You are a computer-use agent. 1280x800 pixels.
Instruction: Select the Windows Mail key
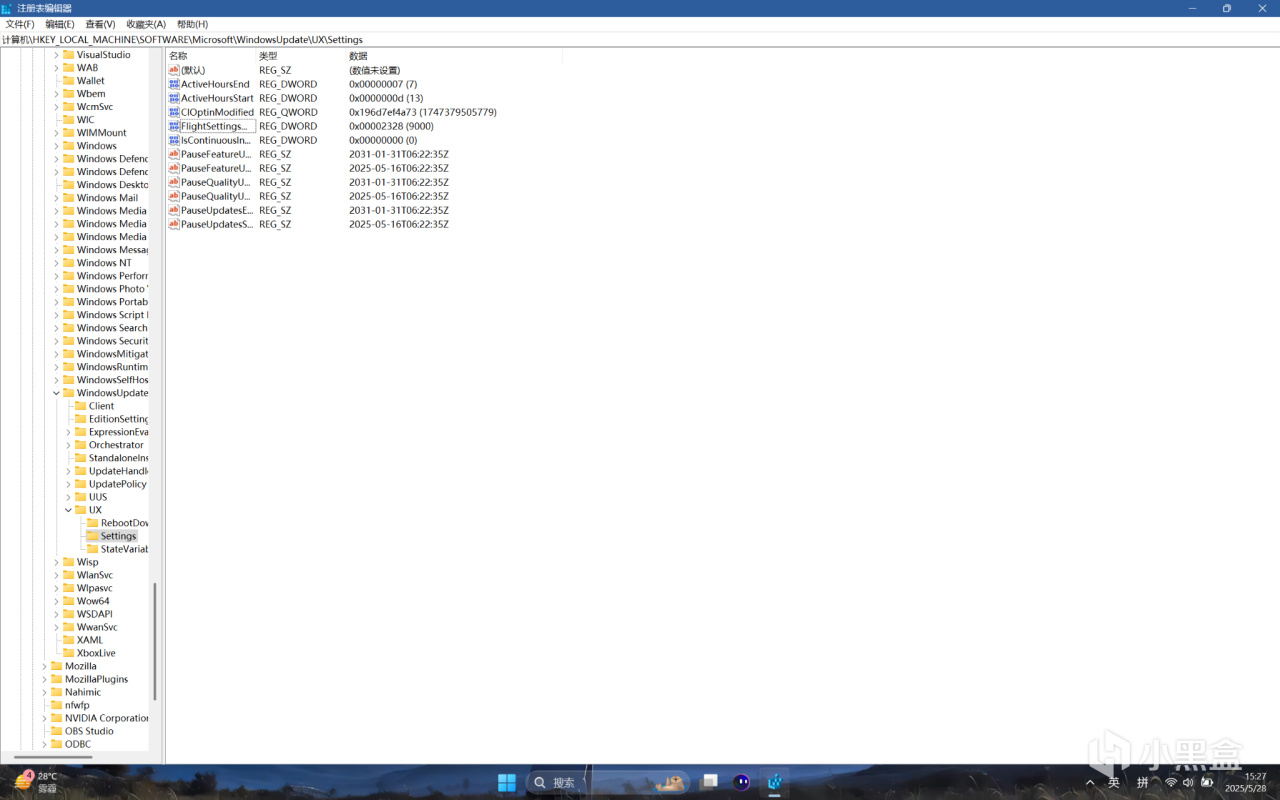(107, 198)
